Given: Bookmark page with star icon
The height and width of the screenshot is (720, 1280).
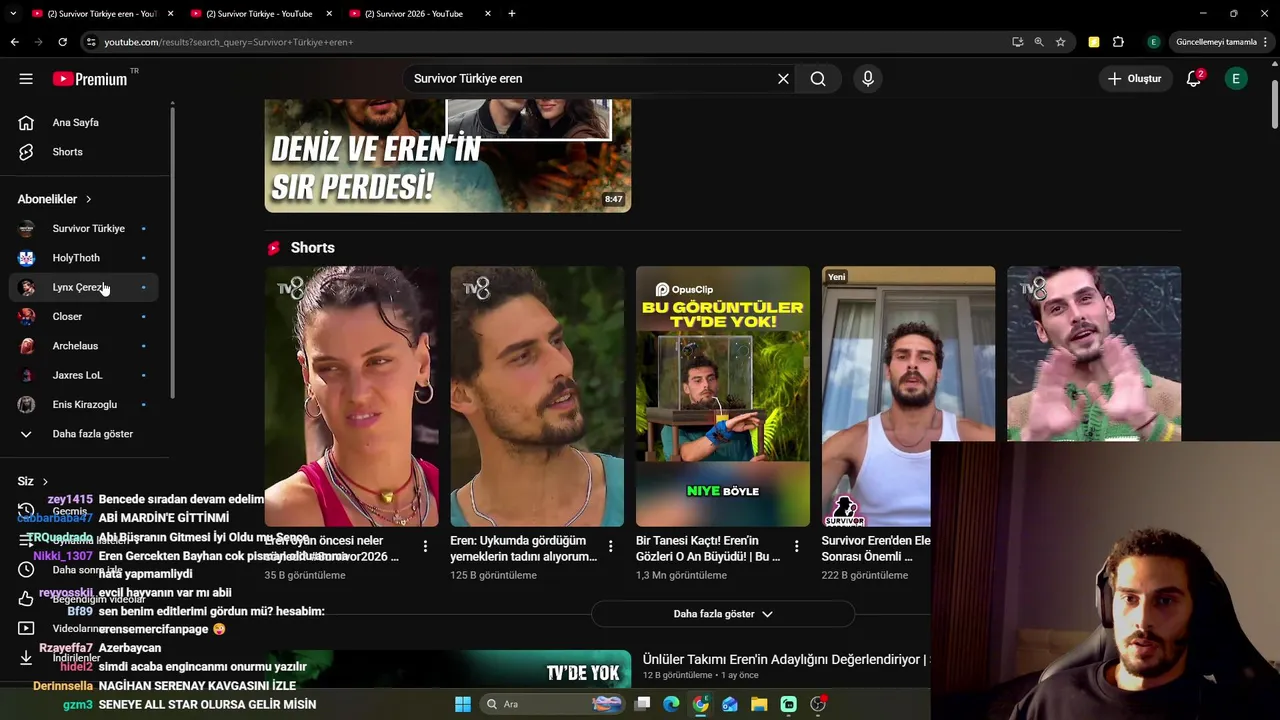Looking at the screenshot, I should [x=1060, y=42].
